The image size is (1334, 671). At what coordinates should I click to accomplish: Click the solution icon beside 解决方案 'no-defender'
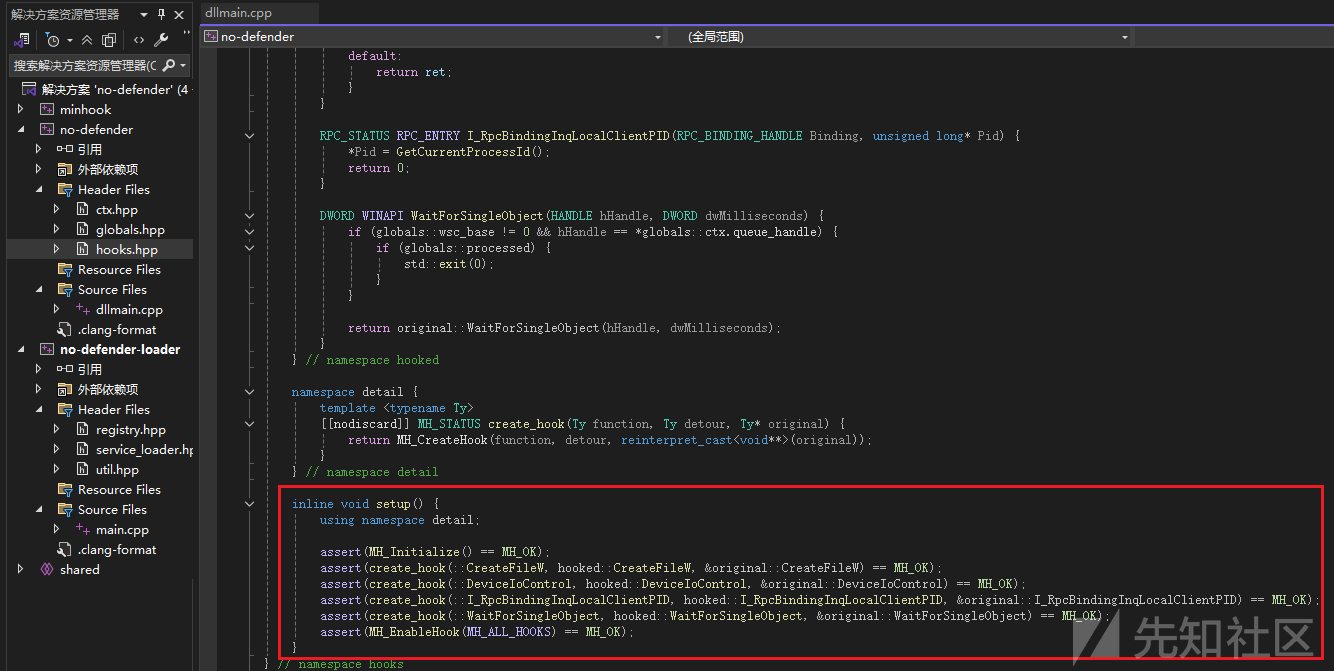point(29,89)
